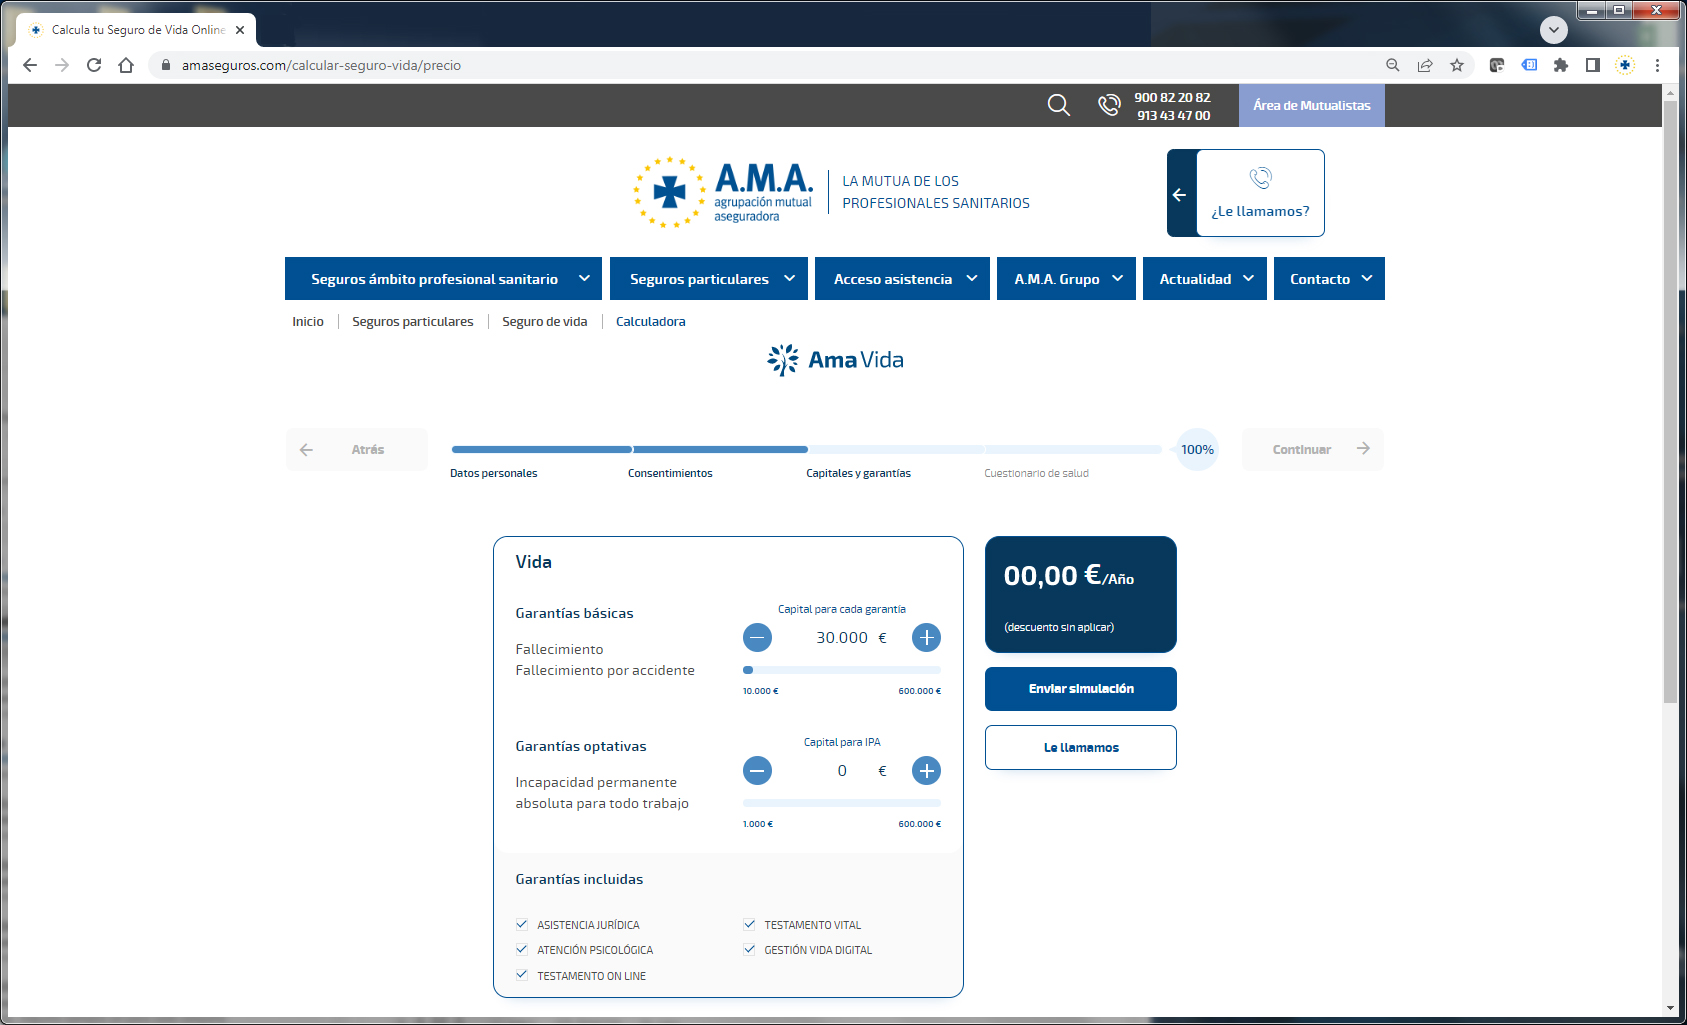Decrease the Fallecimiento capital with minus button
1687x1025 pixels.
point(757,637)
